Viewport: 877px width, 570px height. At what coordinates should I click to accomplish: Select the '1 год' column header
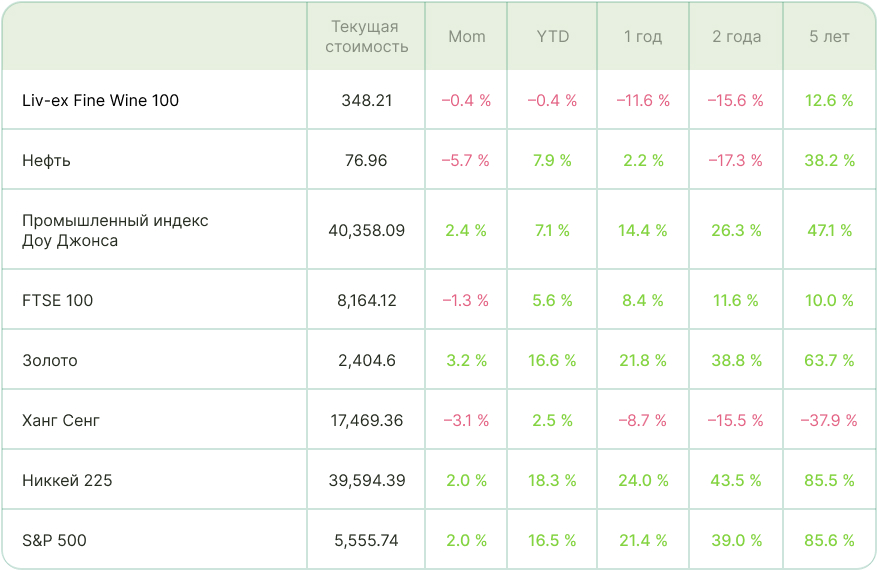click(642, 37)
